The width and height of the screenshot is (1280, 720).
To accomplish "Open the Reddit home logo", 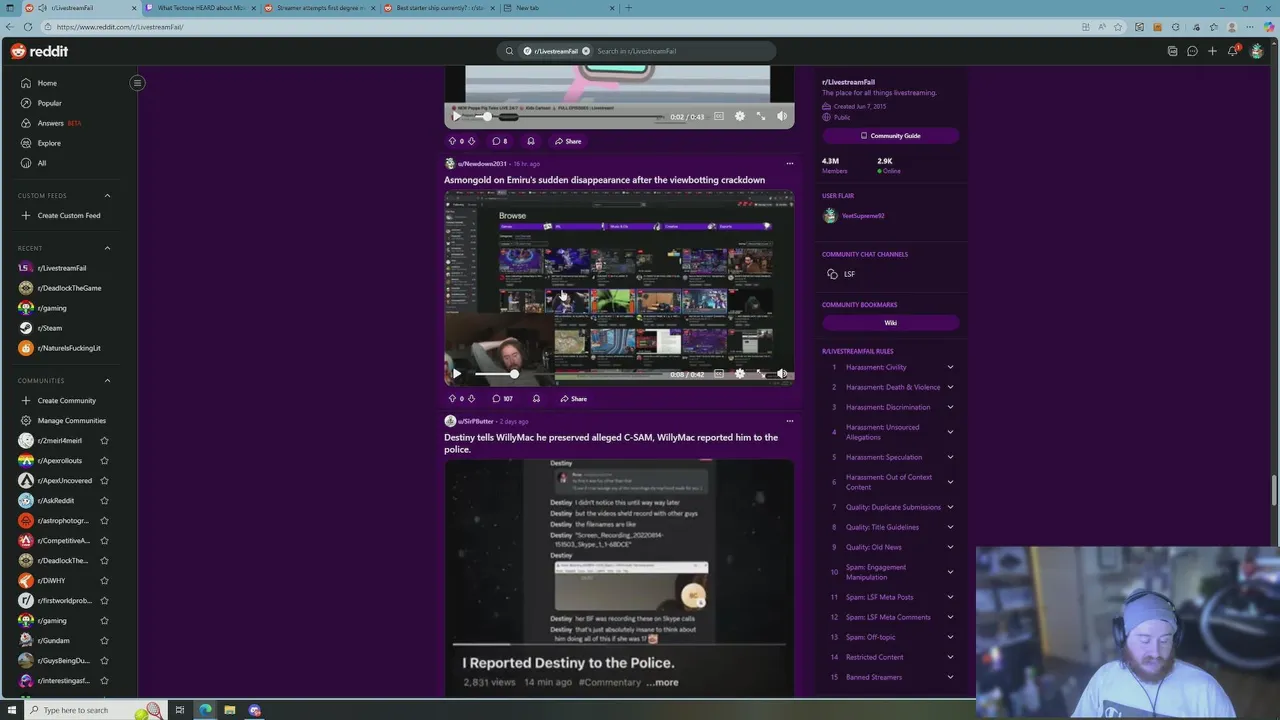I will 40,51.
